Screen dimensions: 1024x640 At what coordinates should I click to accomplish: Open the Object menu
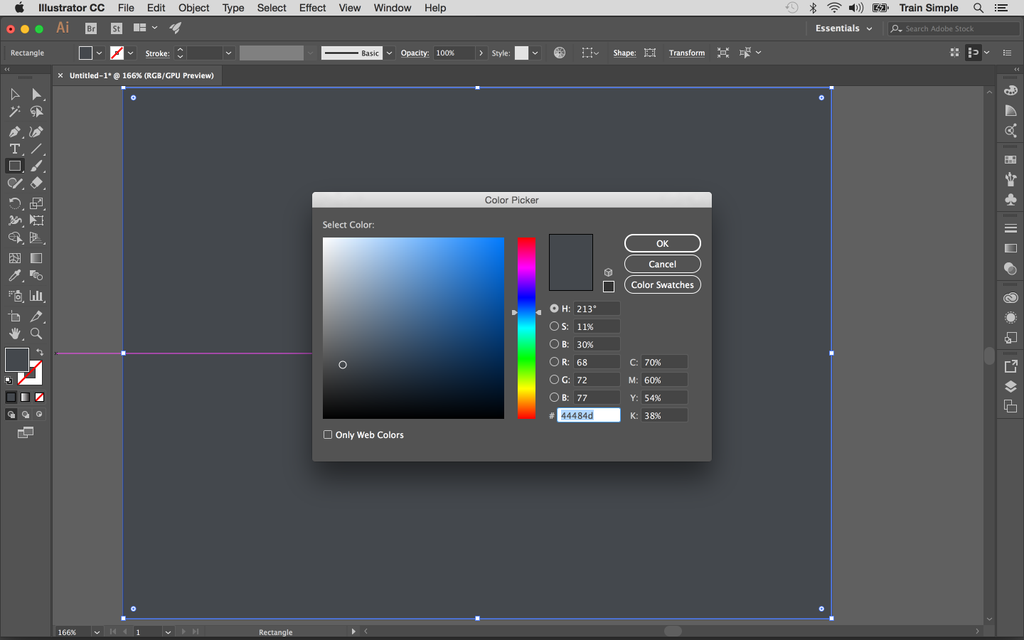193,8
